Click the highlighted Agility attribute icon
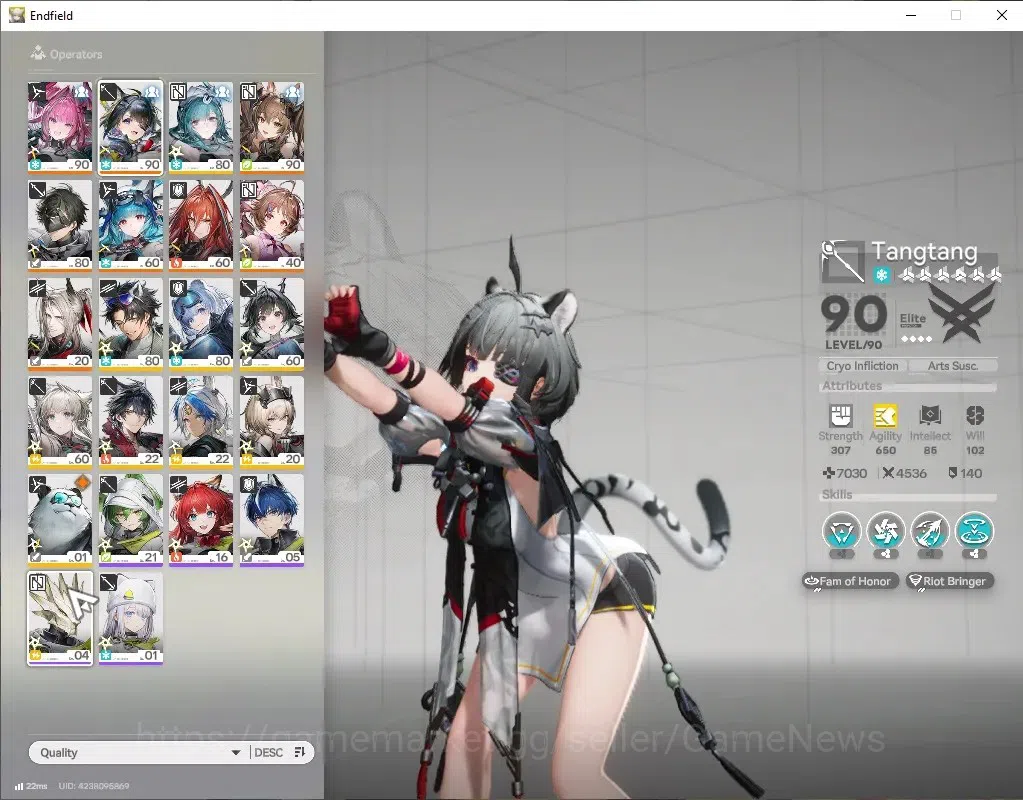The image size is (1023, 800). coord(885,415)
